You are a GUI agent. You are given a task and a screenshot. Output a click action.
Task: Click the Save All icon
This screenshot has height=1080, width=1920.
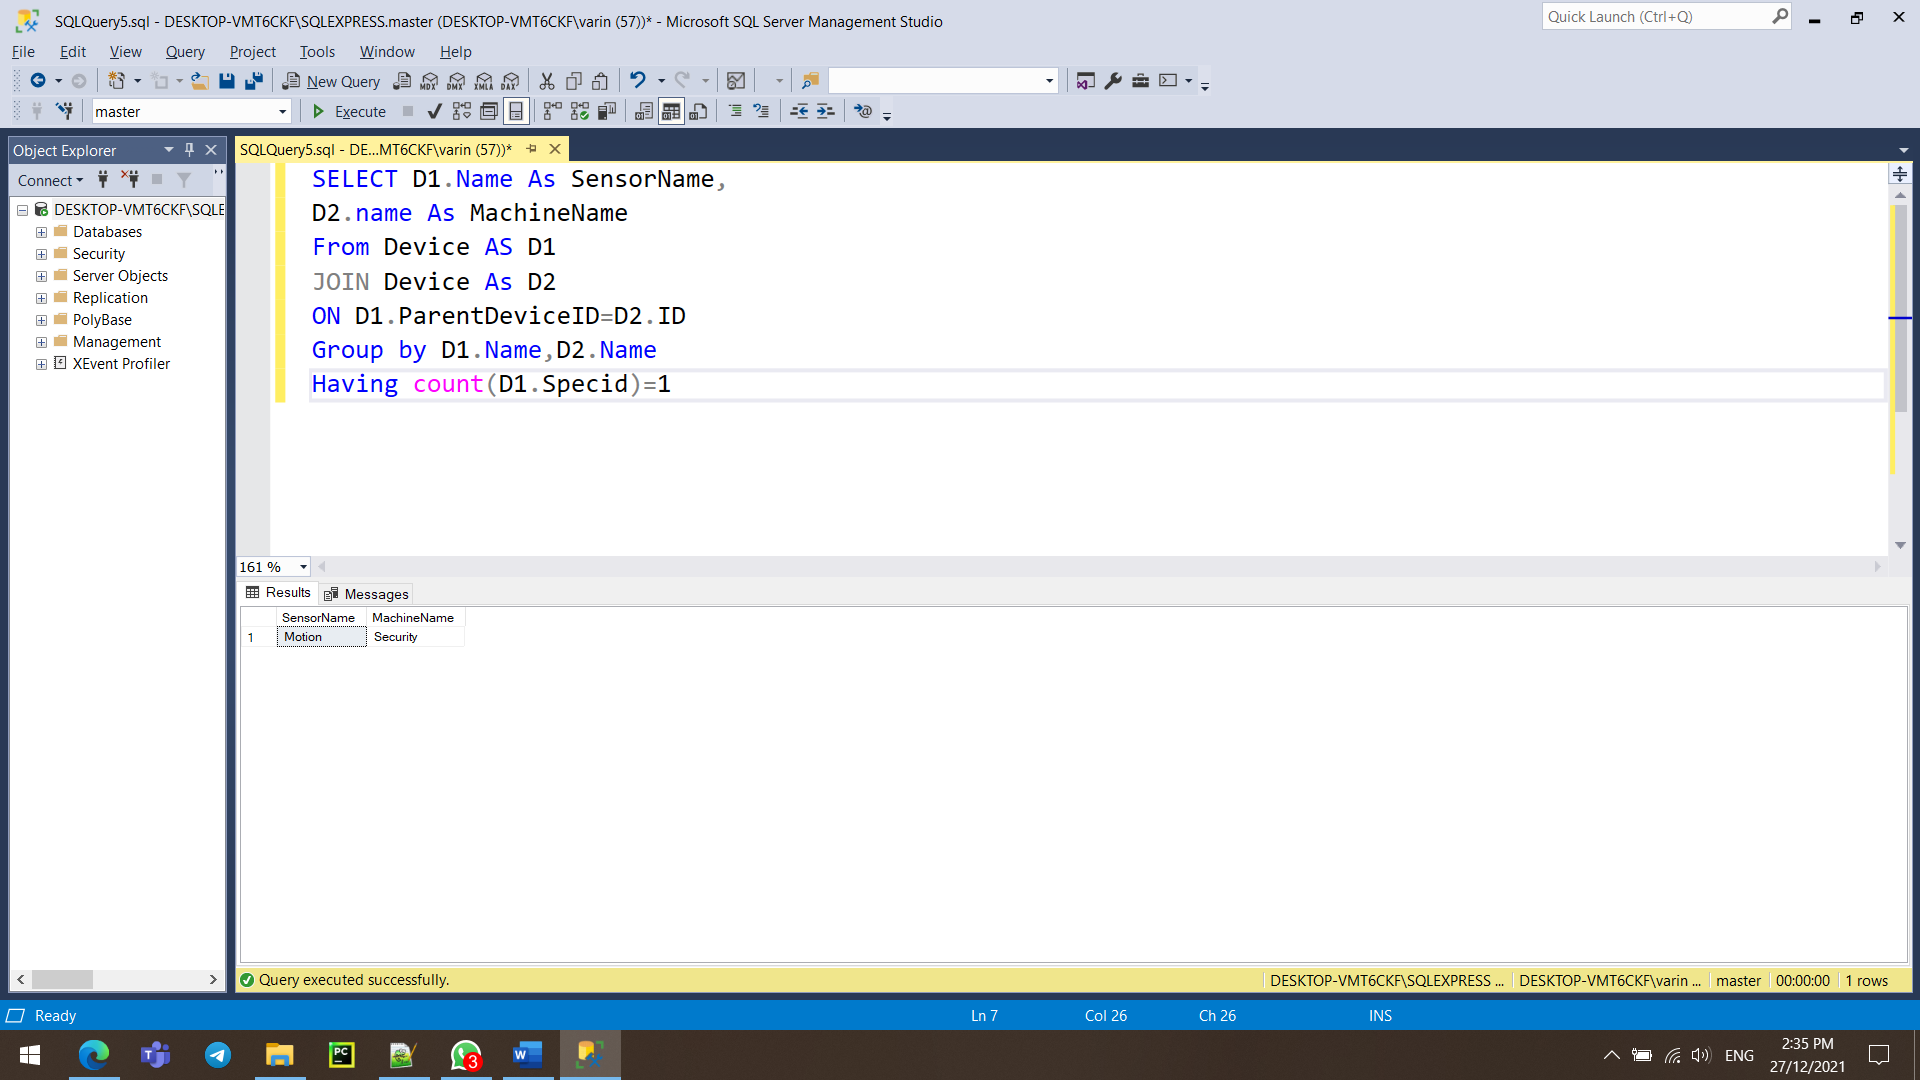[254, 81]
